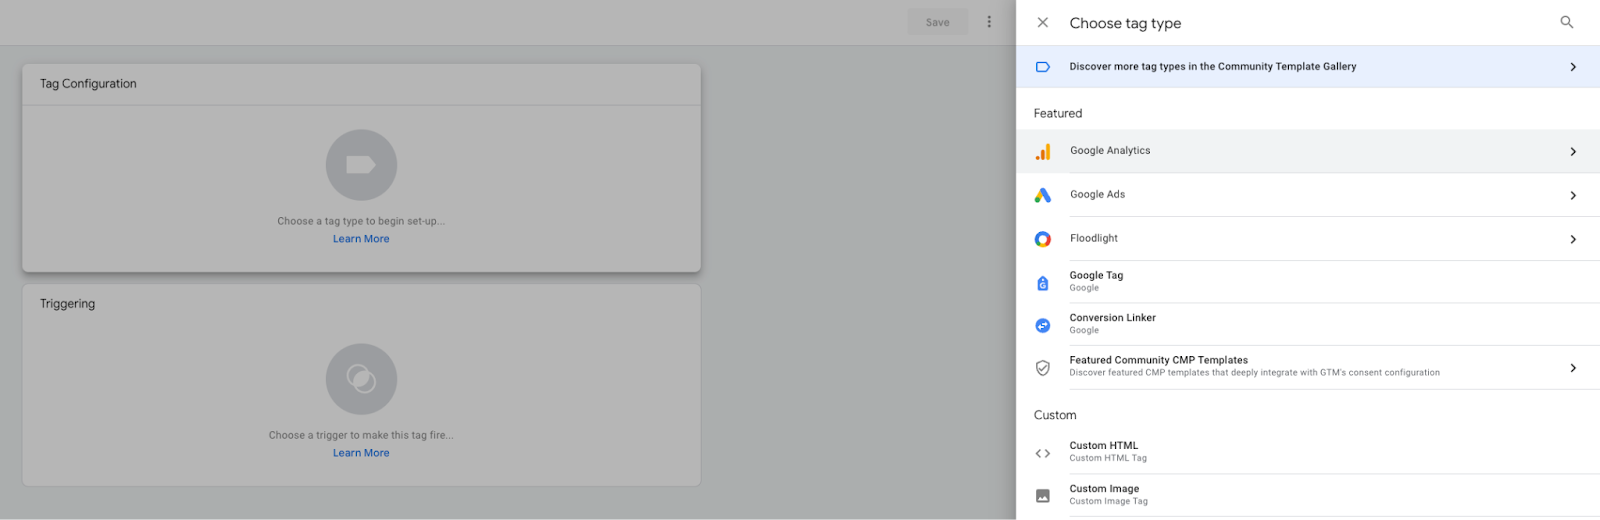Choose the Custom HTML tag type
Image resolution: width=1600 pixels, height=520 pixels.
pyautogui.click(x=1308, y=452)
